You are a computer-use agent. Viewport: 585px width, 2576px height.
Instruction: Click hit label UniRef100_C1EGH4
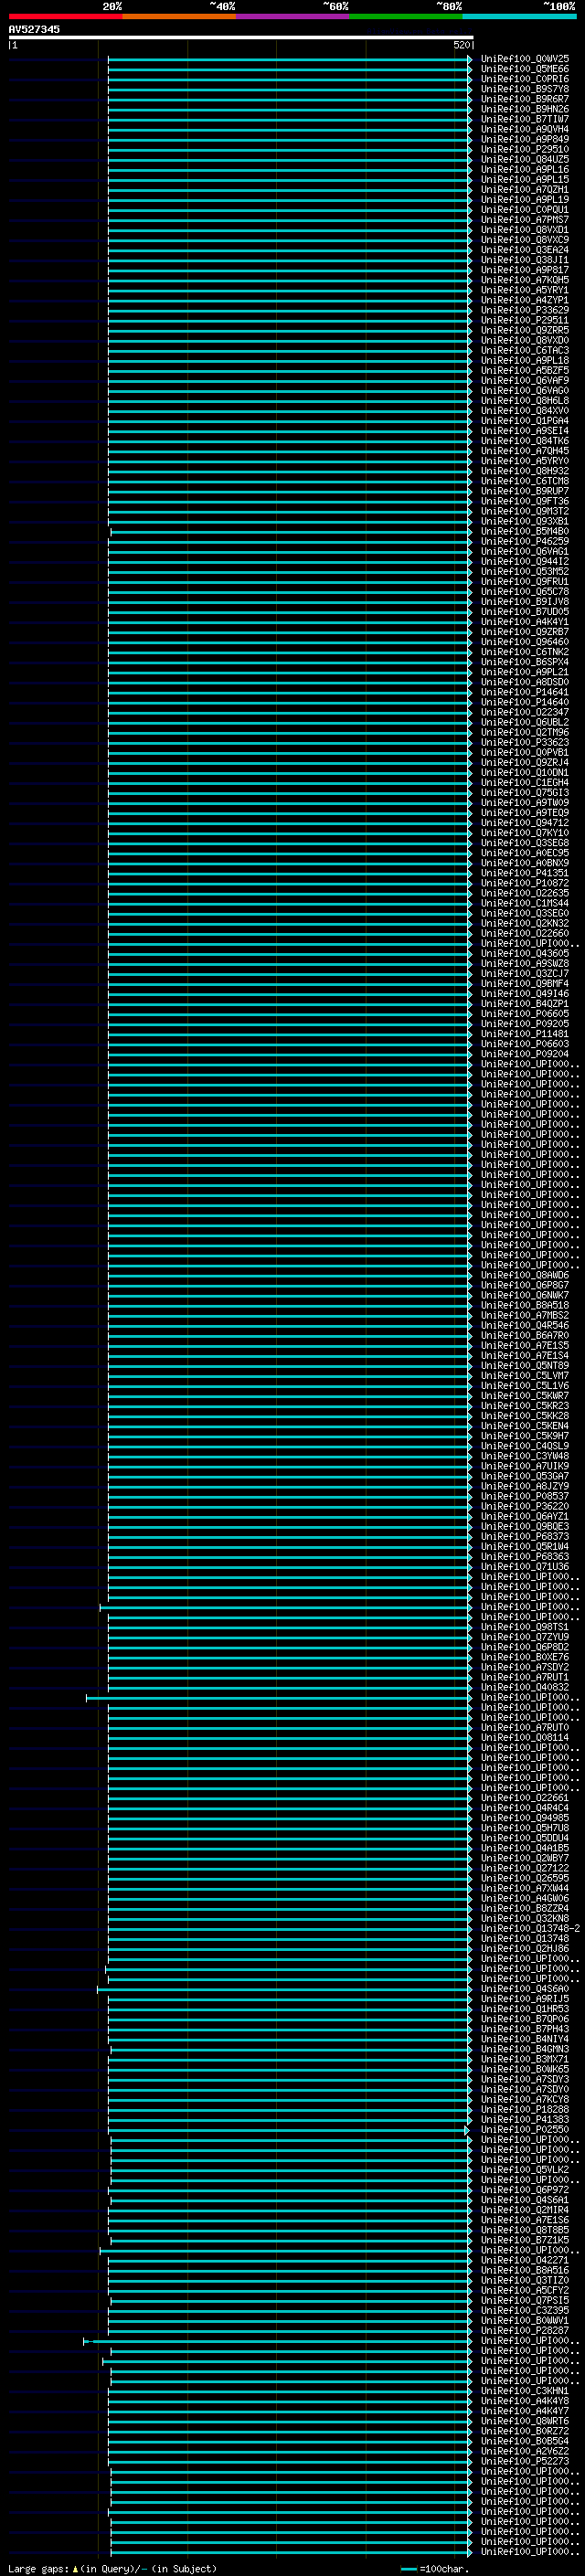[525, 782]
